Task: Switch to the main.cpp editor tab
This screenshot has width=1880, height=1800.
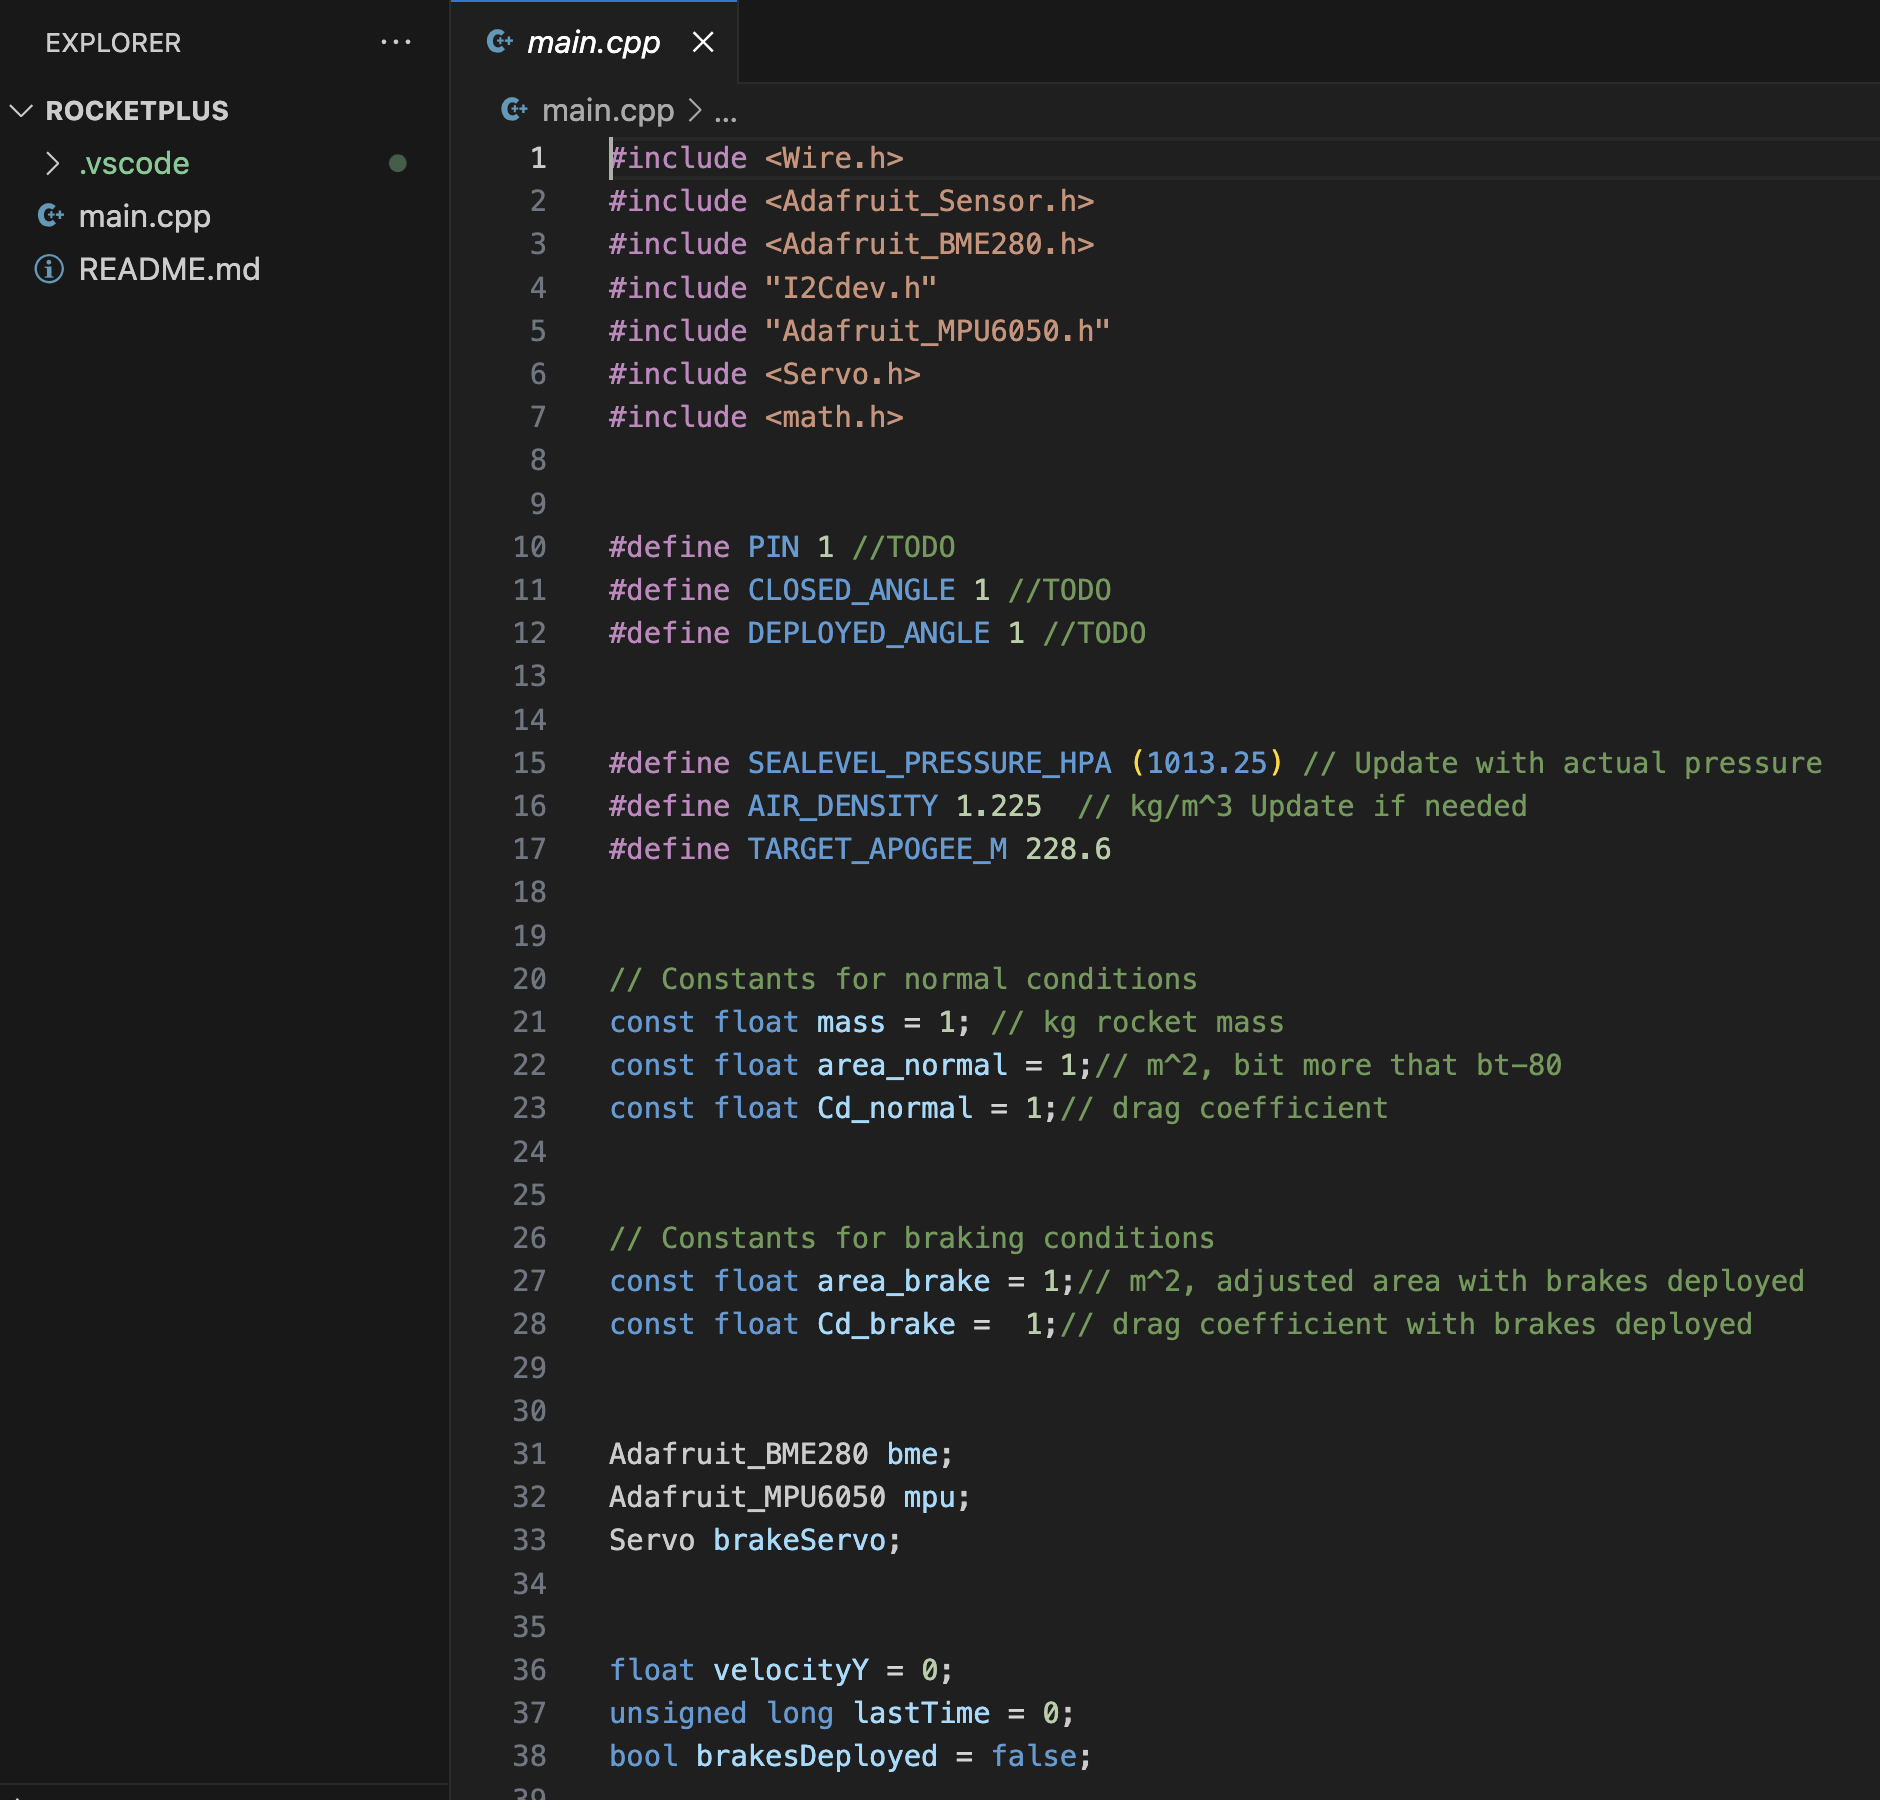Action: click(x=594, y=41)
